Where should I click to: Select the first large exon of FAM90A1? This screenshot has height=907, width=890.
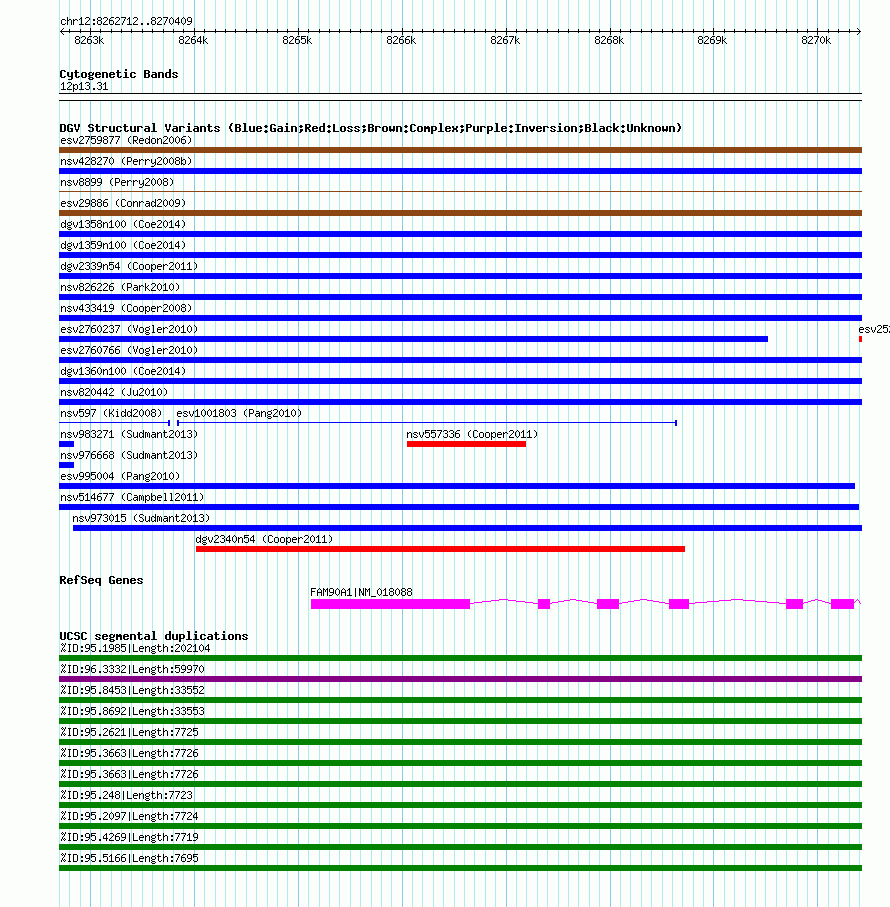click(390, 604)
